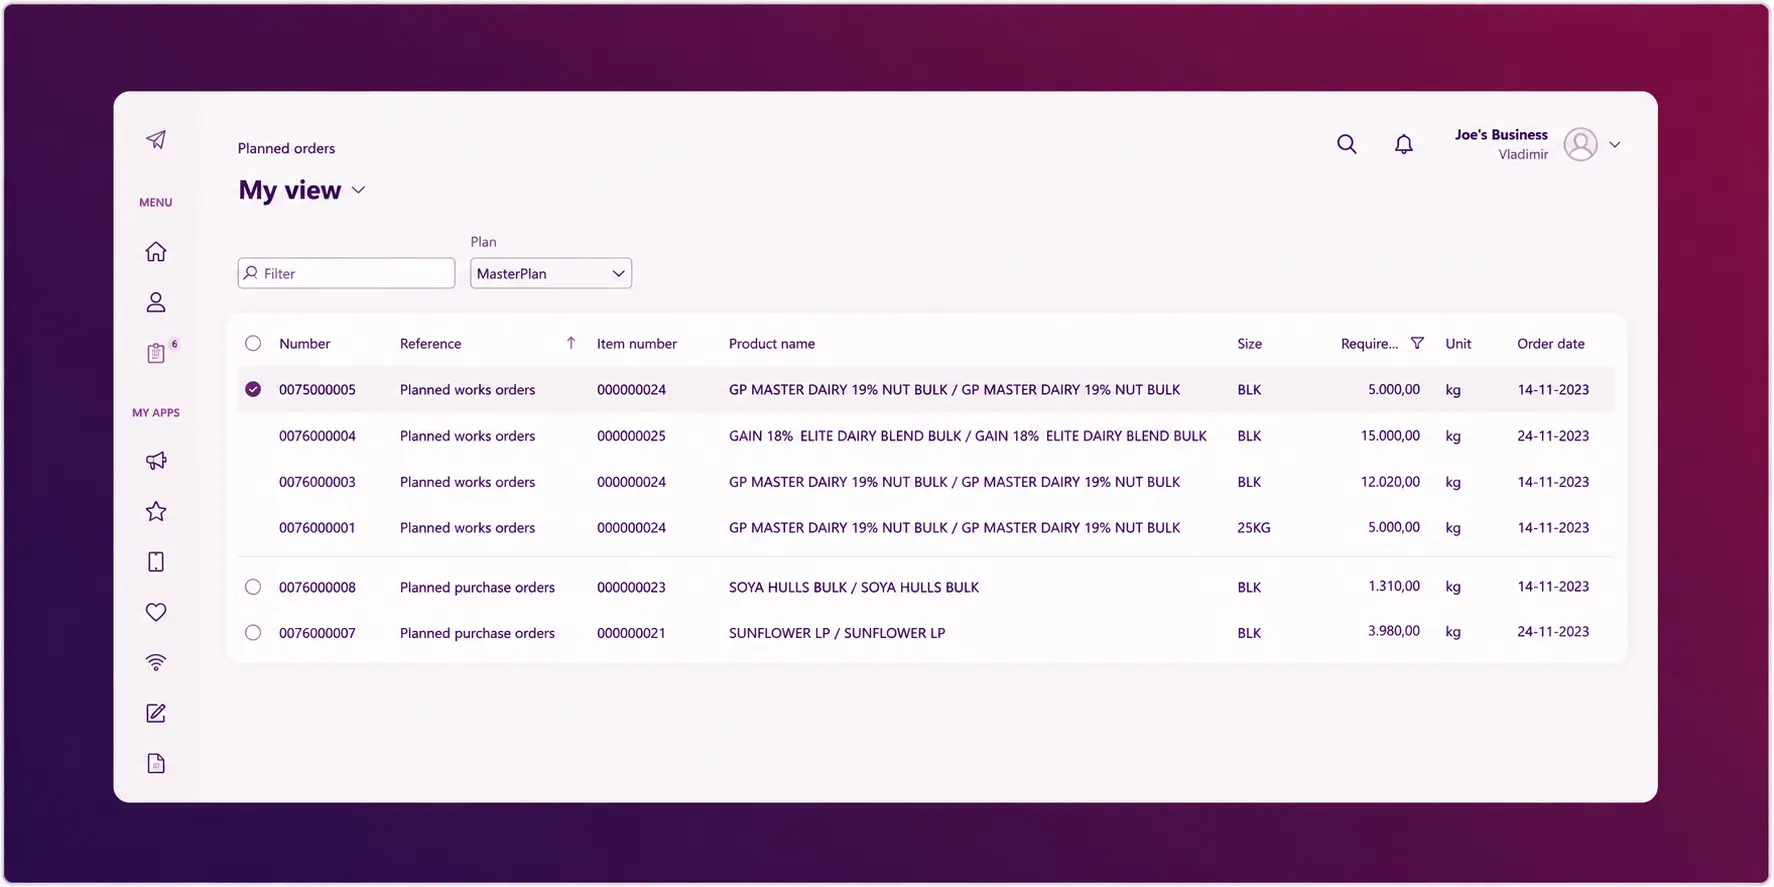
Task: Click the Number column header
Action: tap(305, 343)
